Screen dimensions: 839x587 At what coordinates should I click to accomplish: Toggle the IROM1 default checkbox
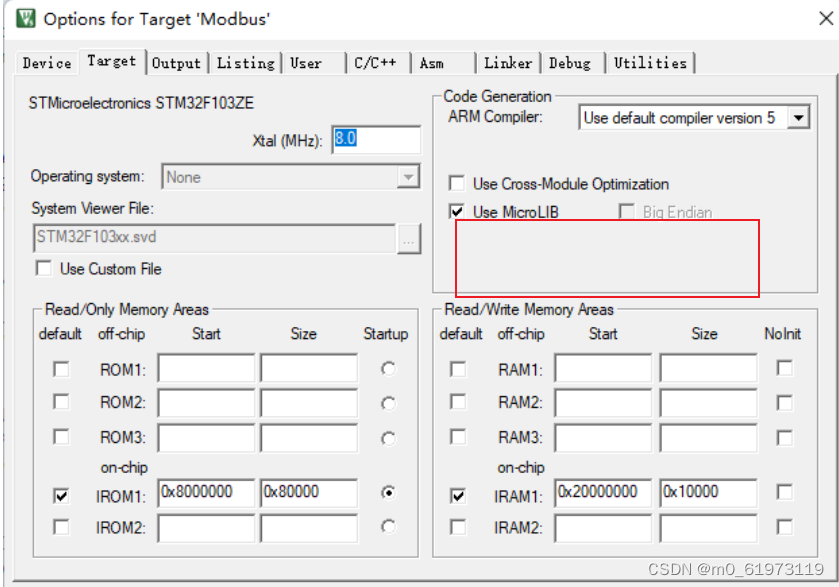click(61, 495)
